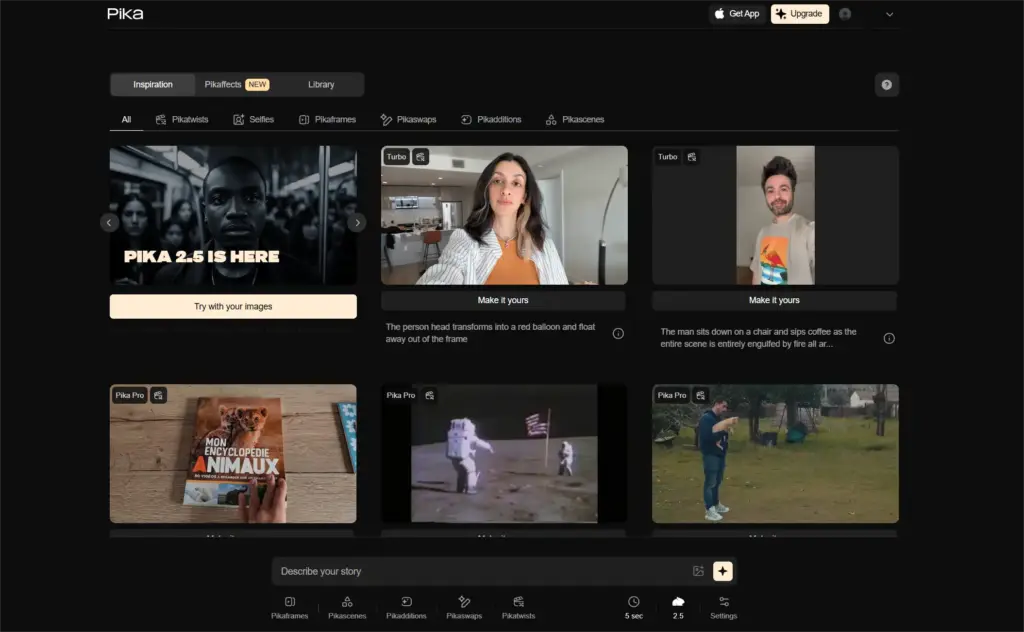
Task: Filter inspiration by Selfies
Action: pyautogui.click(x=253, y=119)
